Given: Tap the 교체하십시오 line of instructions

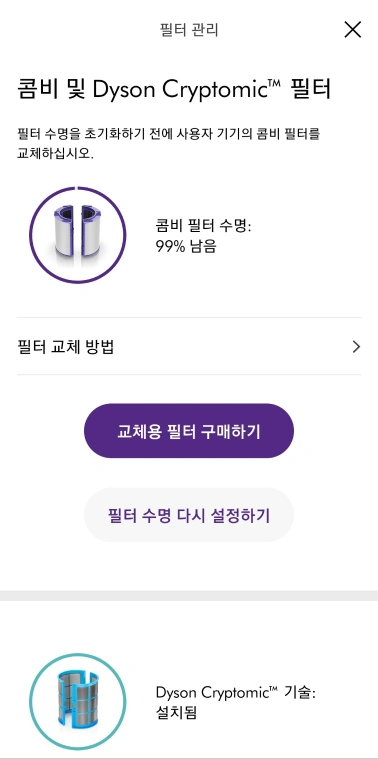Looking at the screenshot, I should [54, 154].
